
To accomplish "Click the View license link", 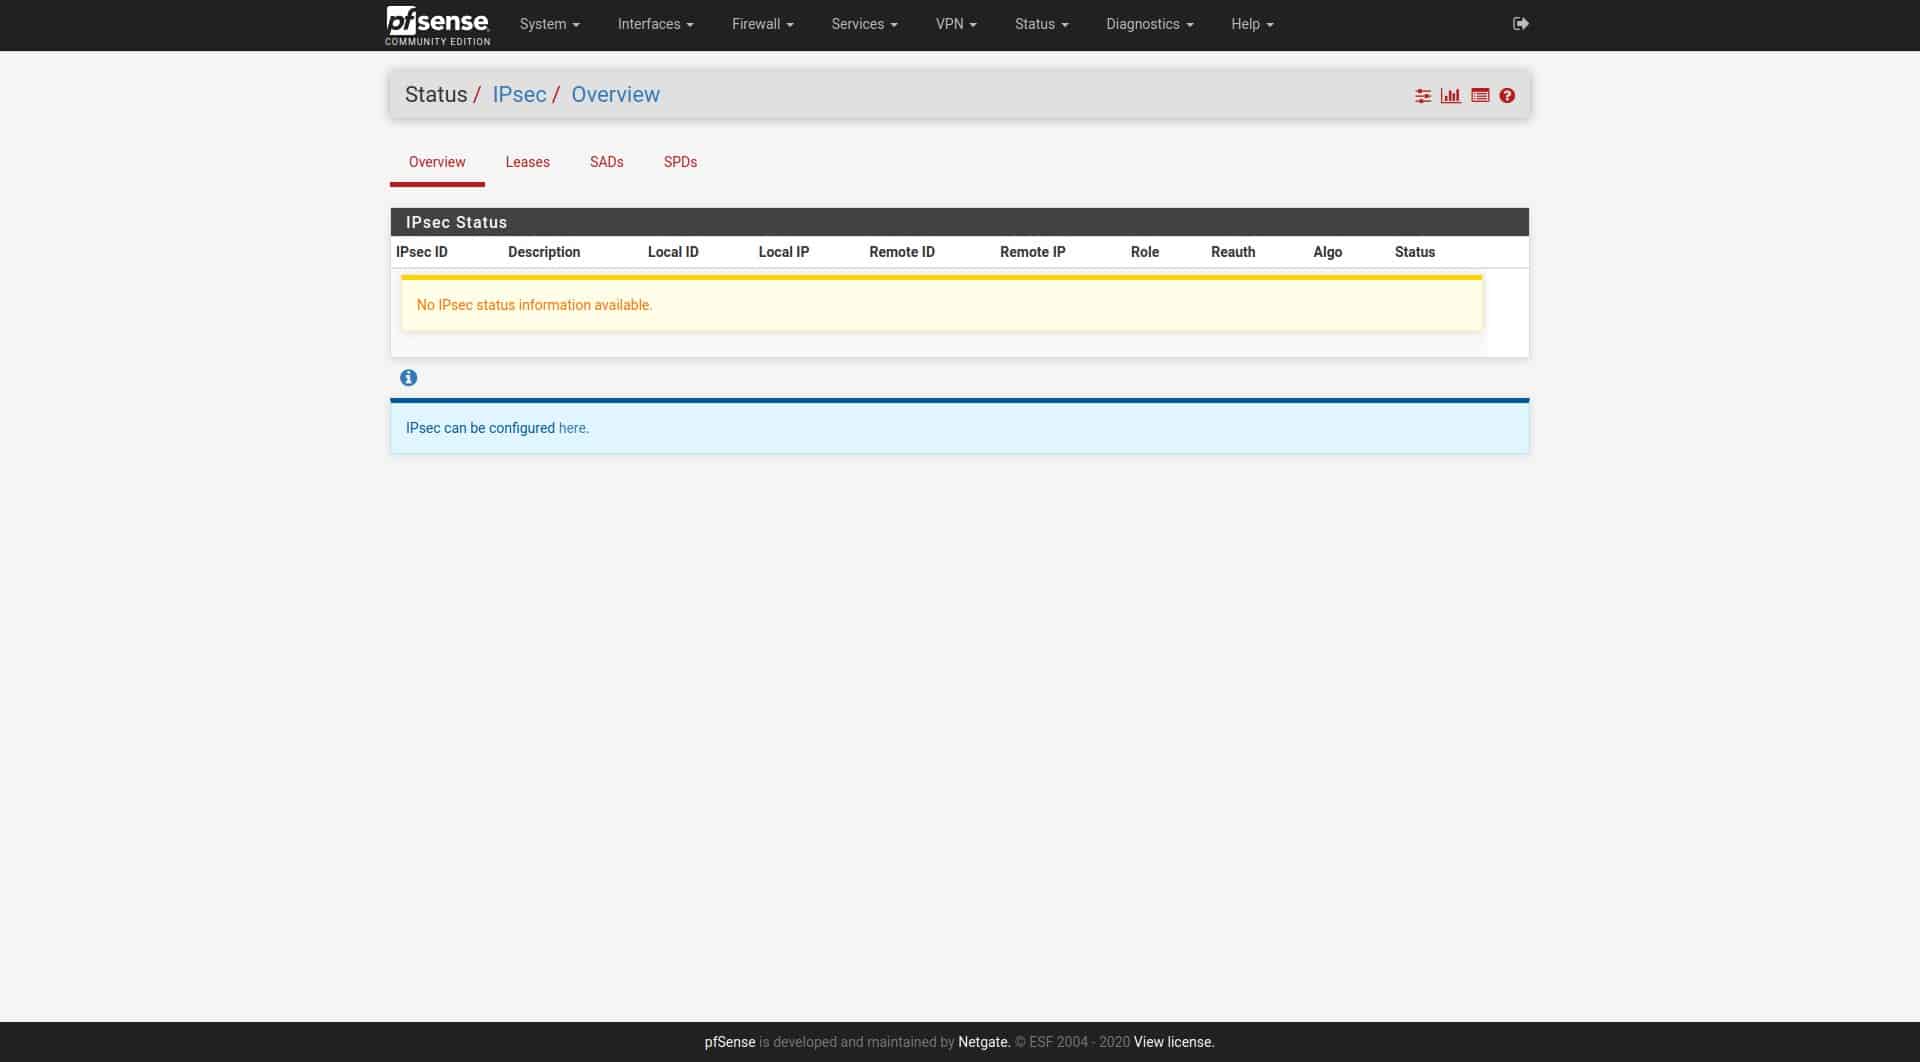I will (1173, 1042).
